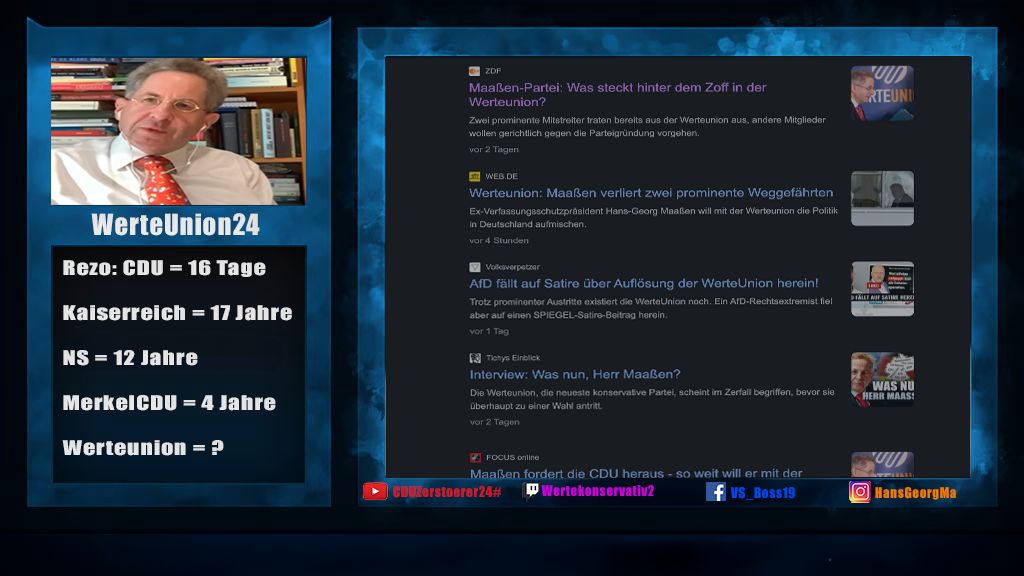Click 'vor 4 Stunden' timestamp under WEB.DE article
Screen dimensions: 1024x576
[499, 240]
